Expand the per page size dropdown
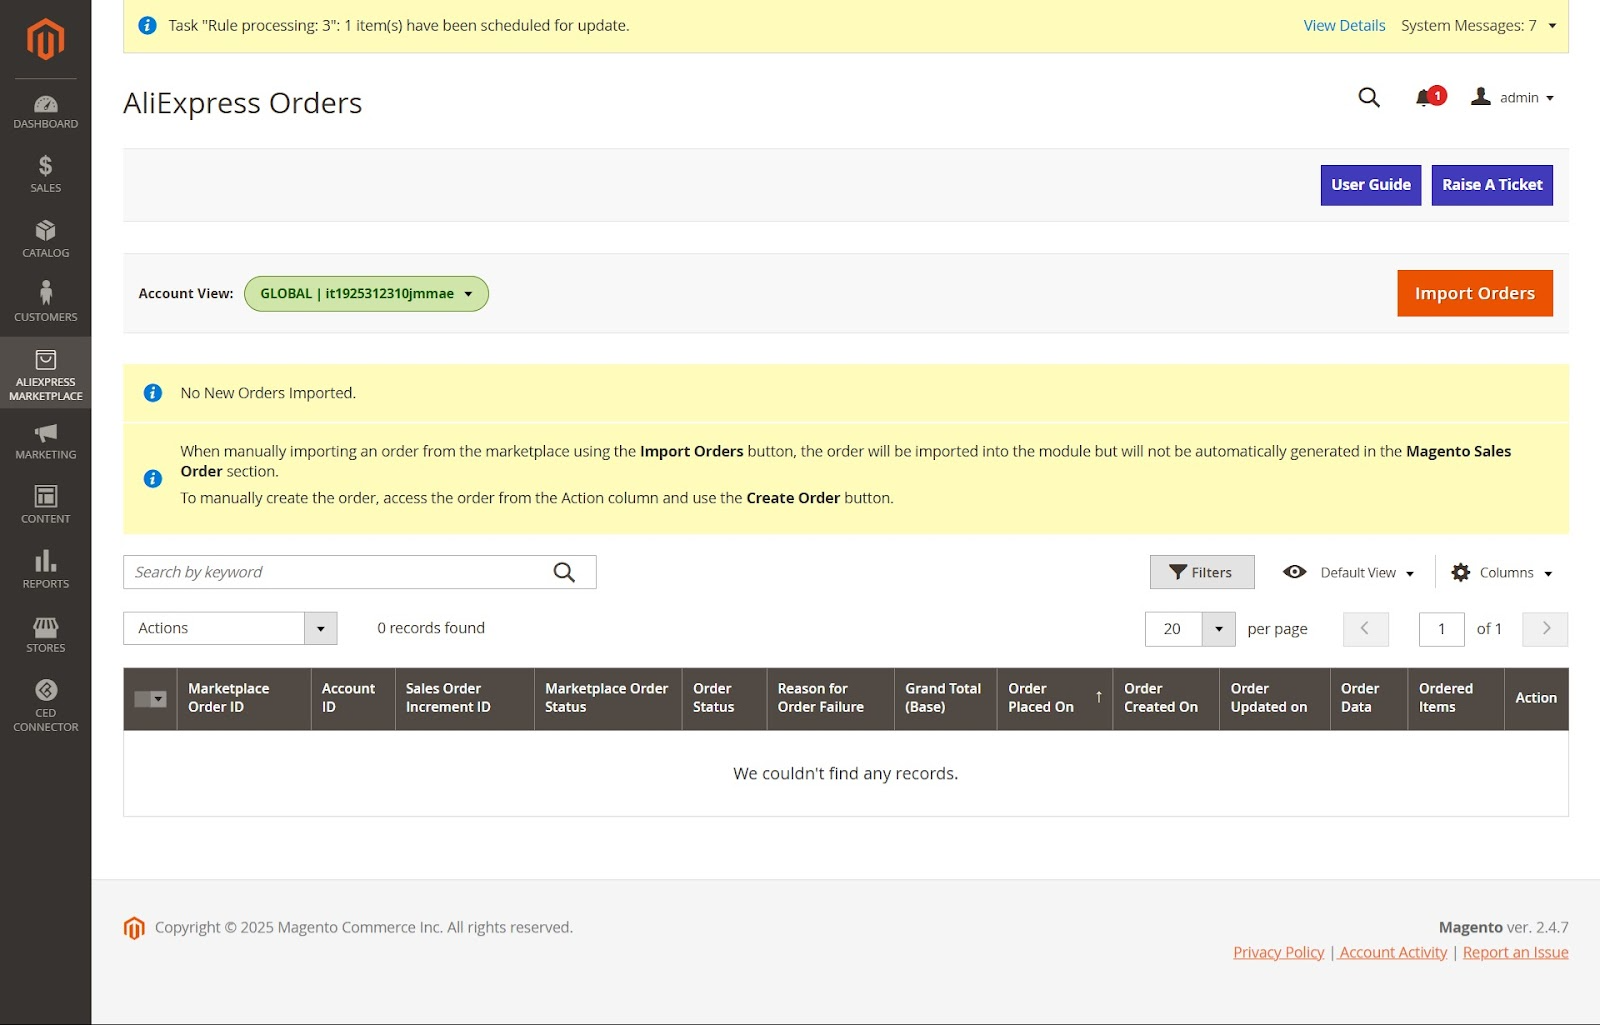Image resolution: width=1600 pixels, height=1025 pixels. (1218, 629)
